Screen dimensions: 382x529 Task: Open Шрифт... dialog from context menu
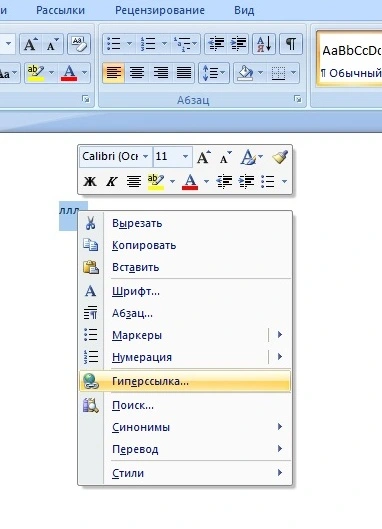click(x=185, y=291)
